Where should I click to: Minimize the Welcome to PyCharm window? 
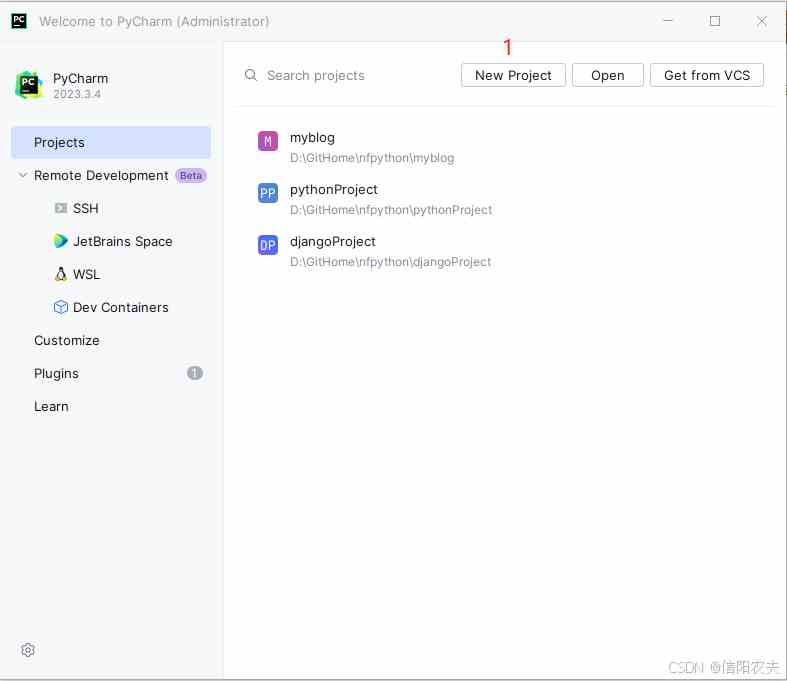668,21
